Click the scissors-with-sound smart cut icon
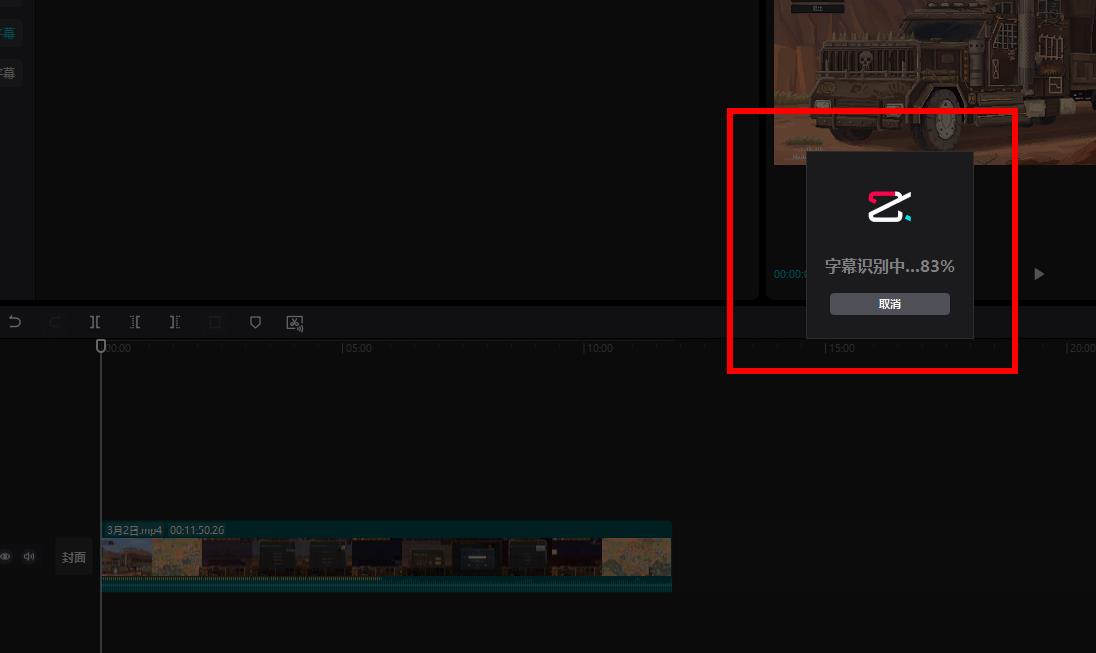This screenshot has height=653, width=1096. click(295, 323)
